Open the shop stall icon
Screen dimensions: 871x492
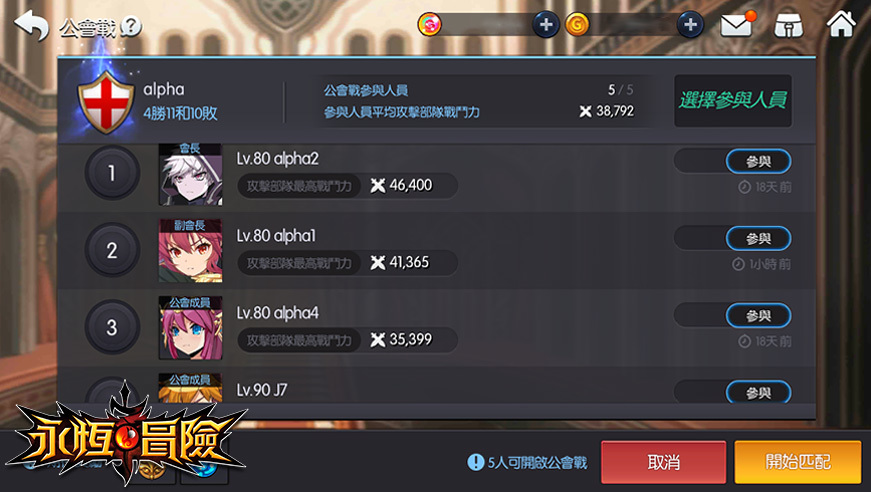tap(789, 26)
